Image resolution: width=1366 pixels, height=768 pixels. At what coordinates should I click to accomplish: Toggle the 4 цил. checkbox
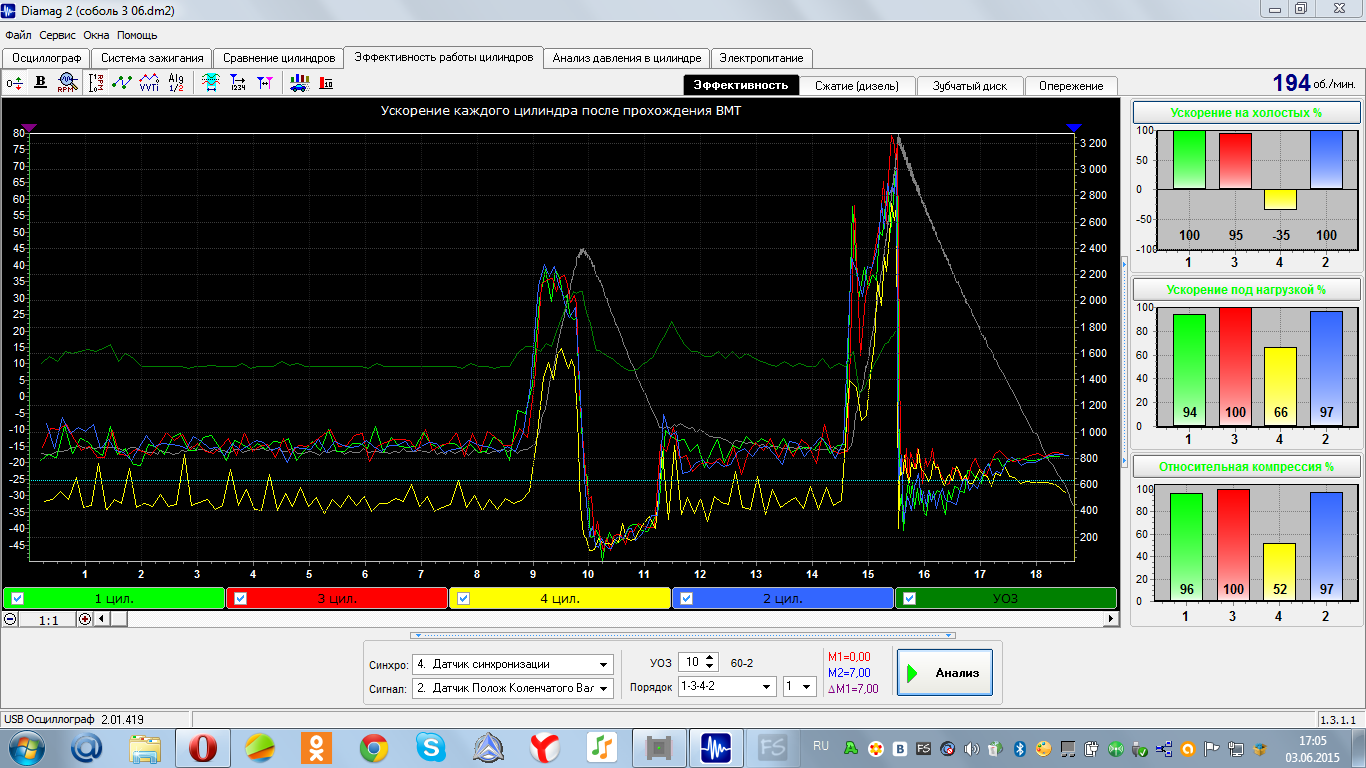[x=463, y=599]
